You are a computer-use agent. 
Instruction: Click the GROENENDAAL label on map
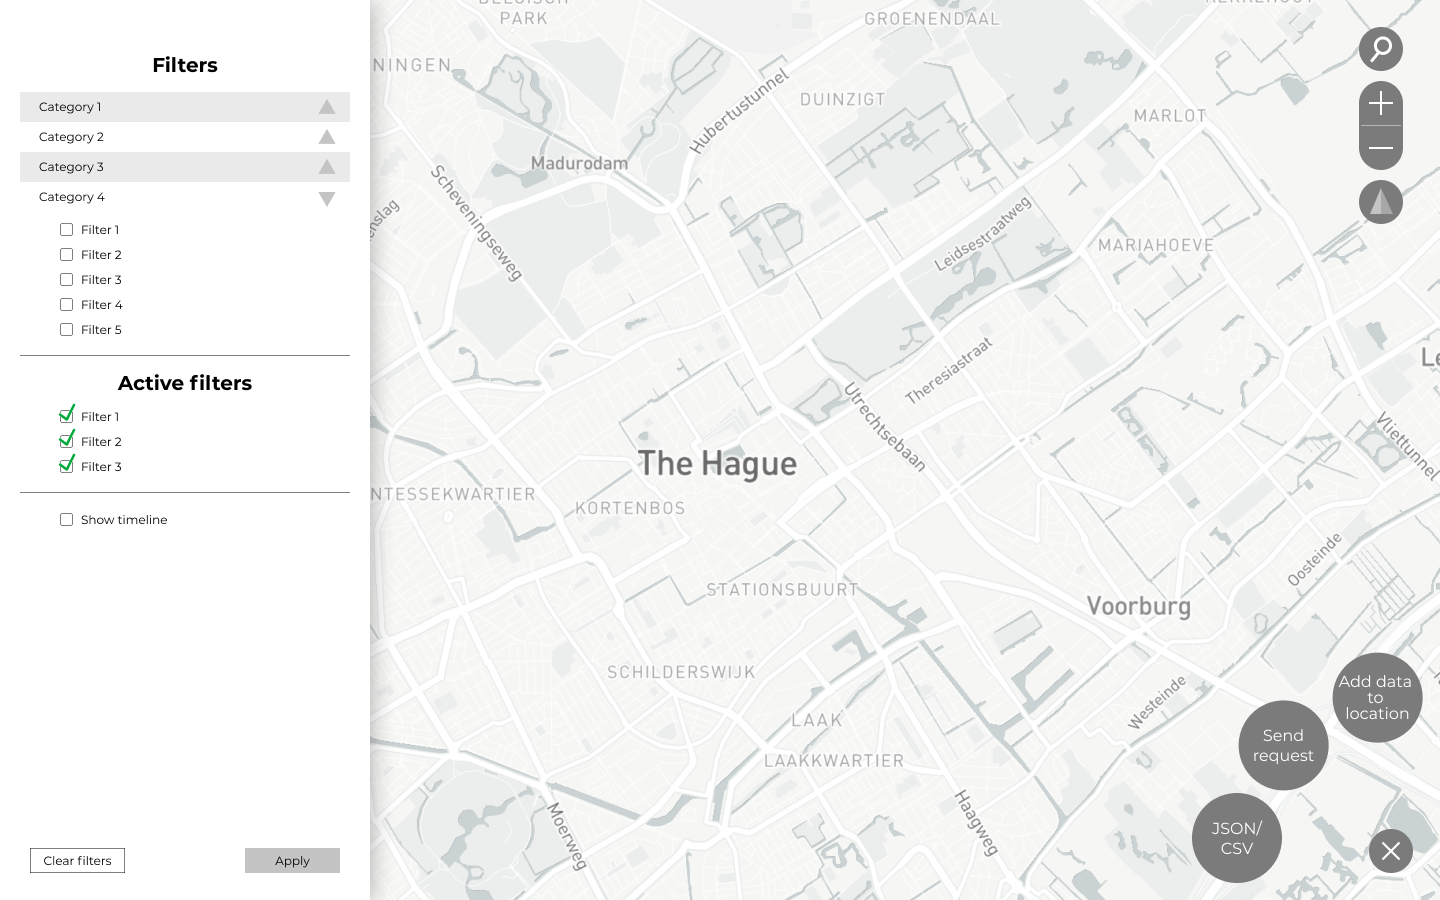[932, 18]
